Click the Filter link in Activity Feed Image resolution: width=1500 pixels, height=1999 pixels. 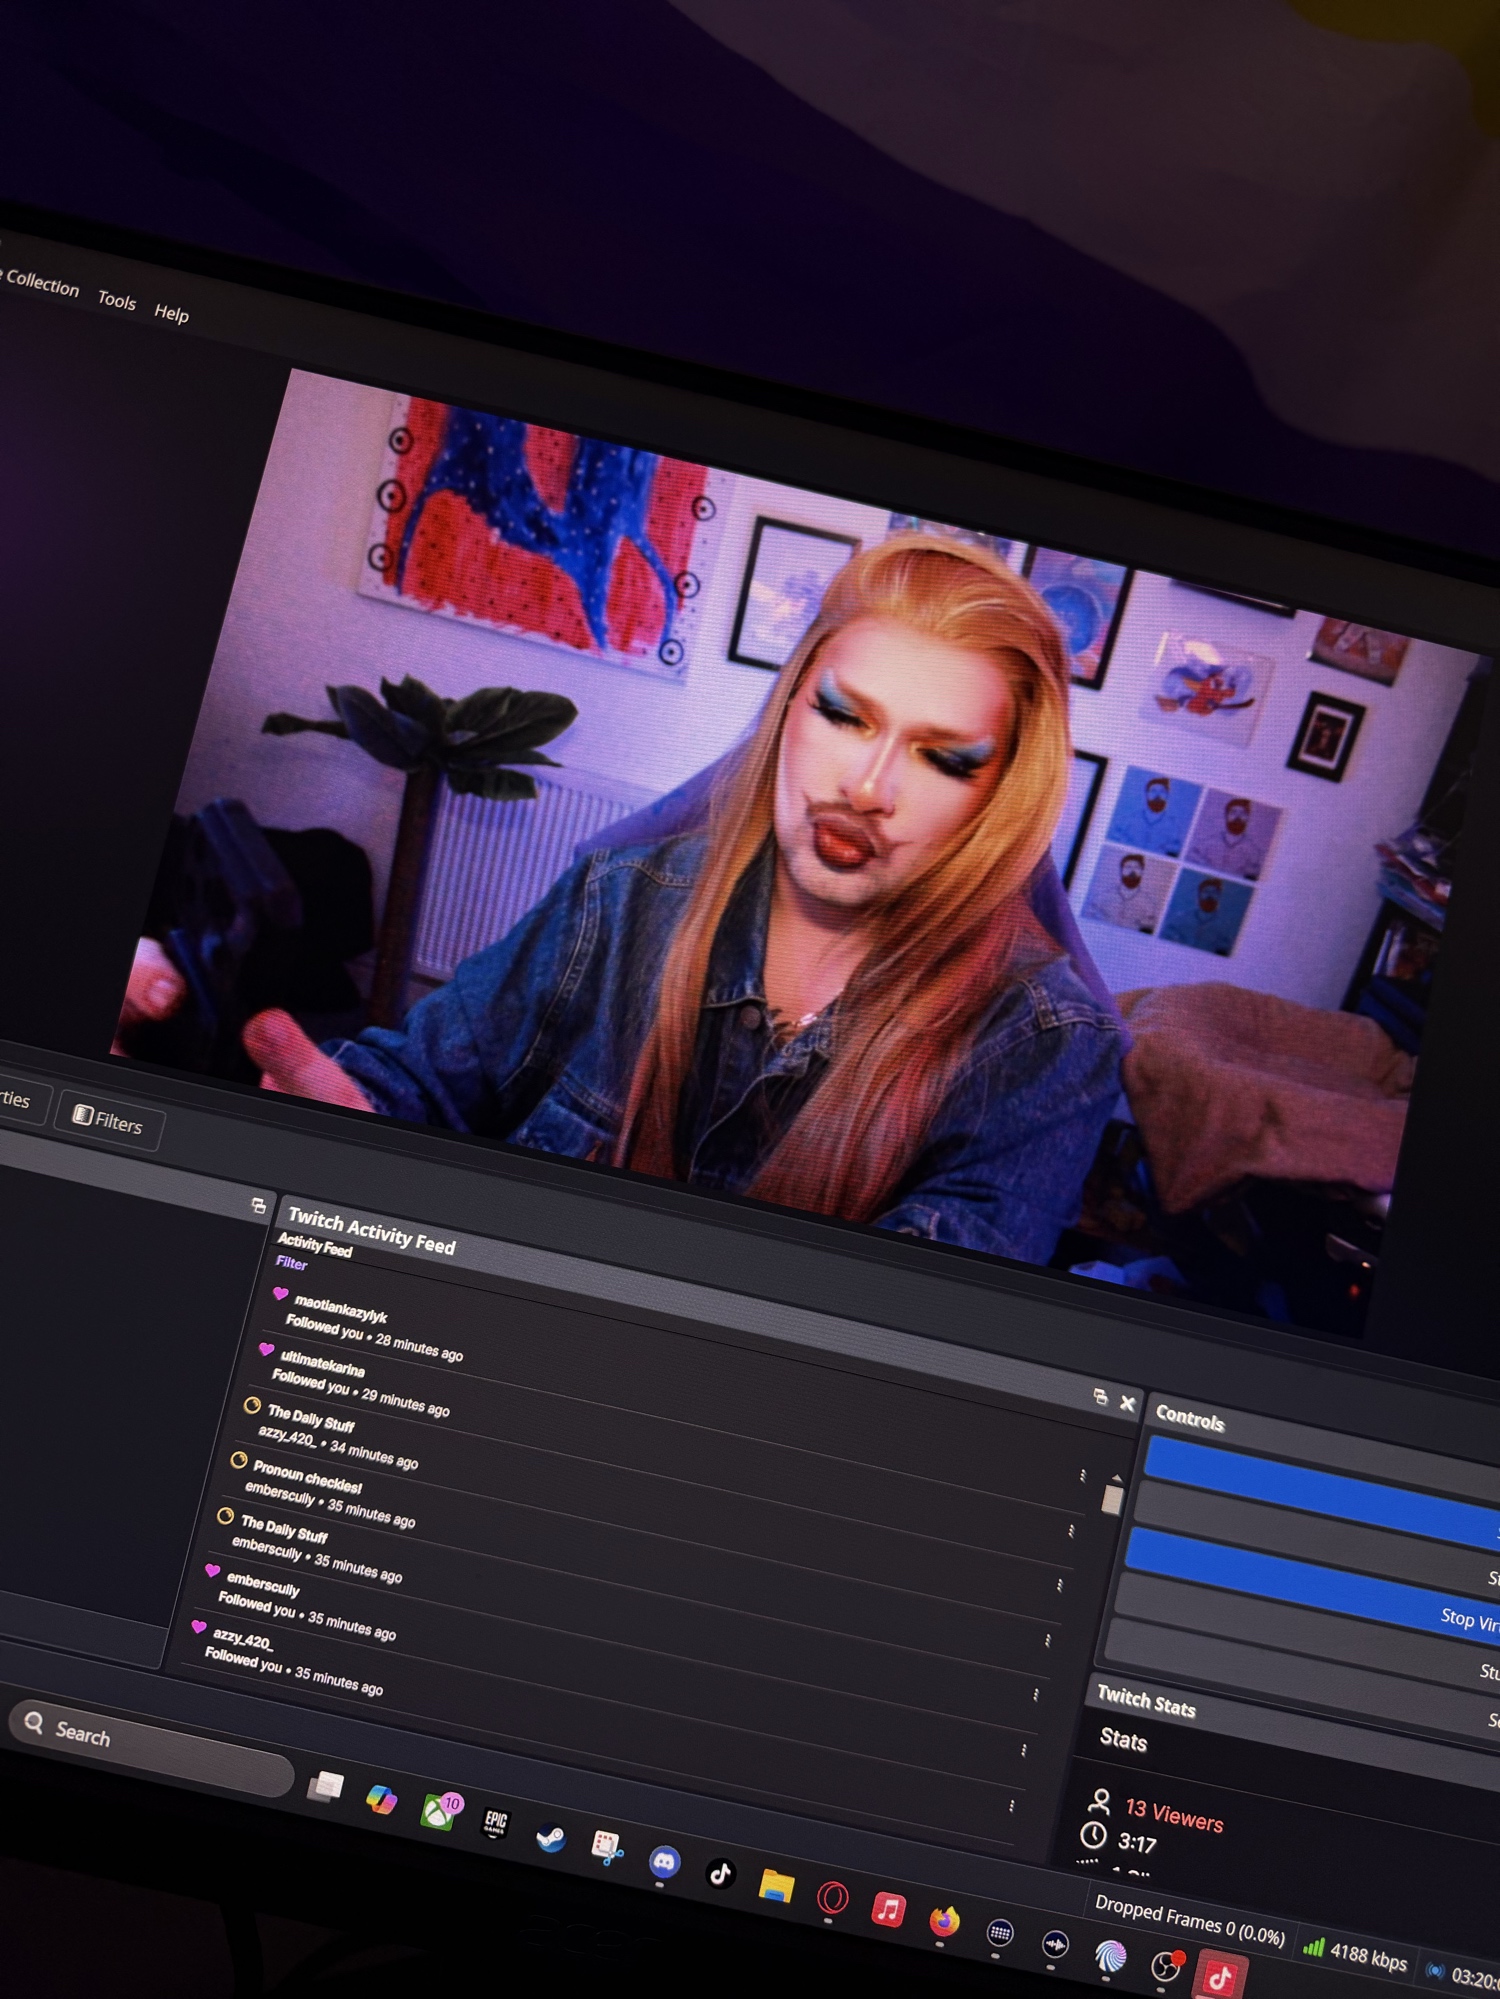(x=291, y=1262)
